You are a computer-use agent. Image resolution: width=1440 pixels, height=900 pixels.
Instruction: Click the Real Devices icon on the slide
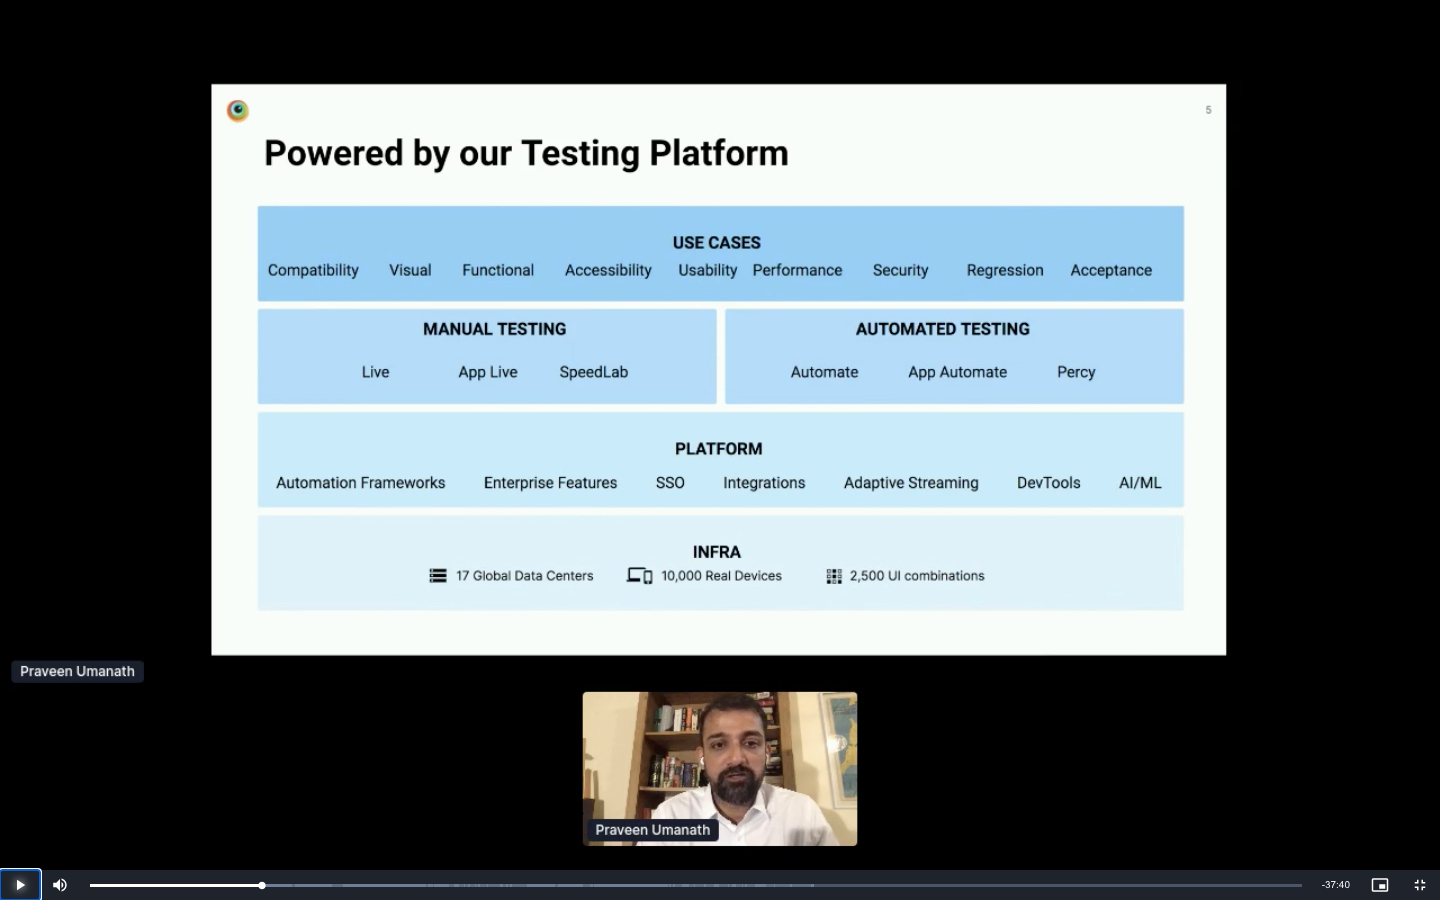click(639, 576)
